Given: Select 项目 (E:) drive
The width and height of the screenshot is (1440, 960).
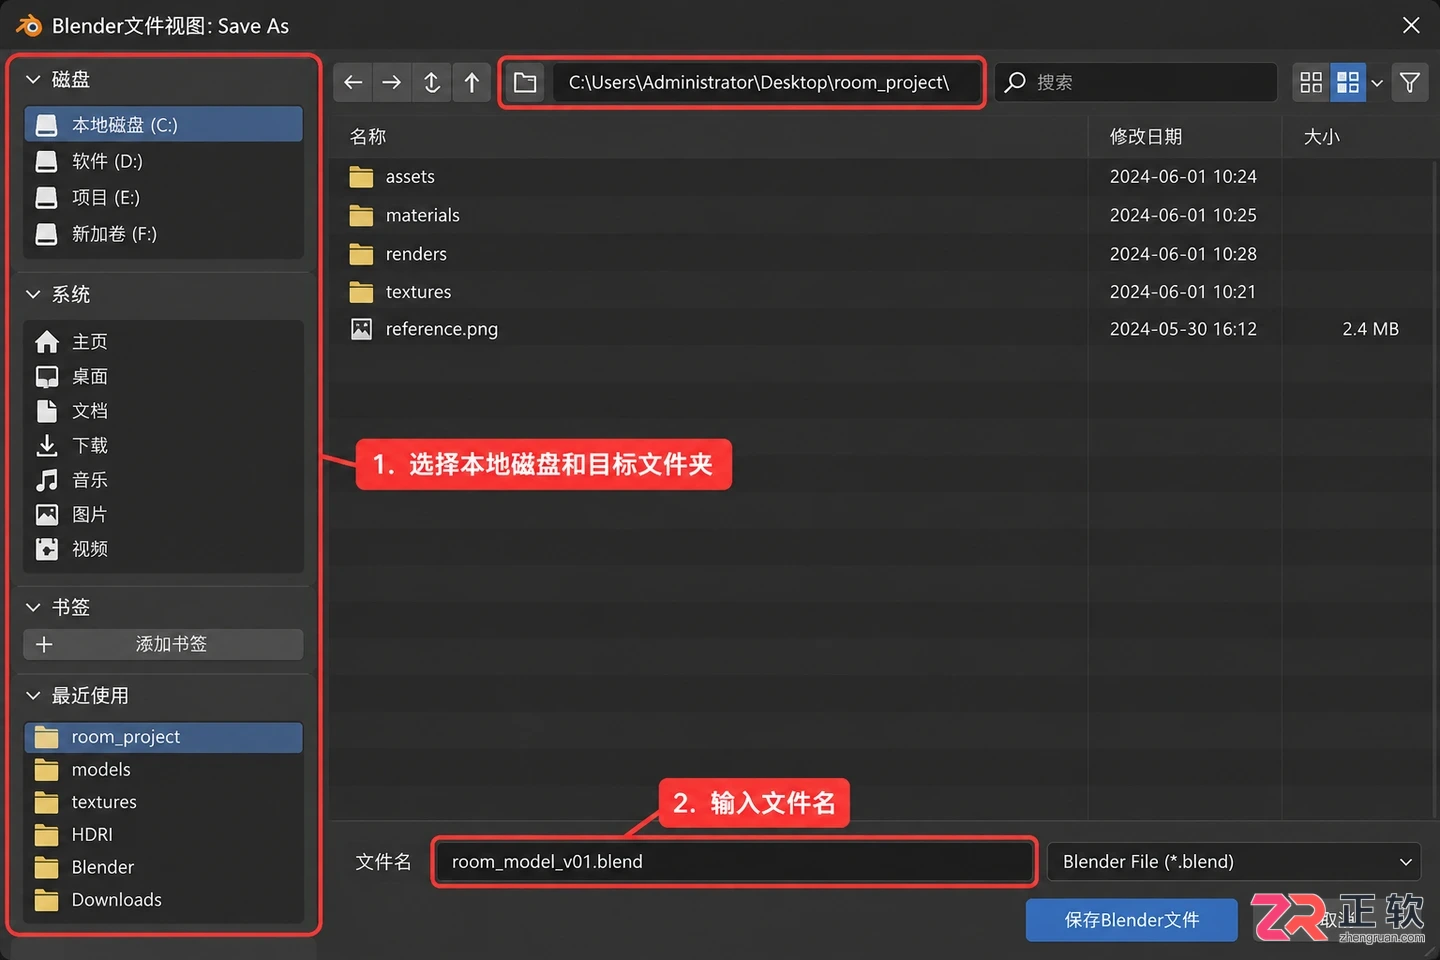Looking at the screenshot, I should click(x=163, y=197).
